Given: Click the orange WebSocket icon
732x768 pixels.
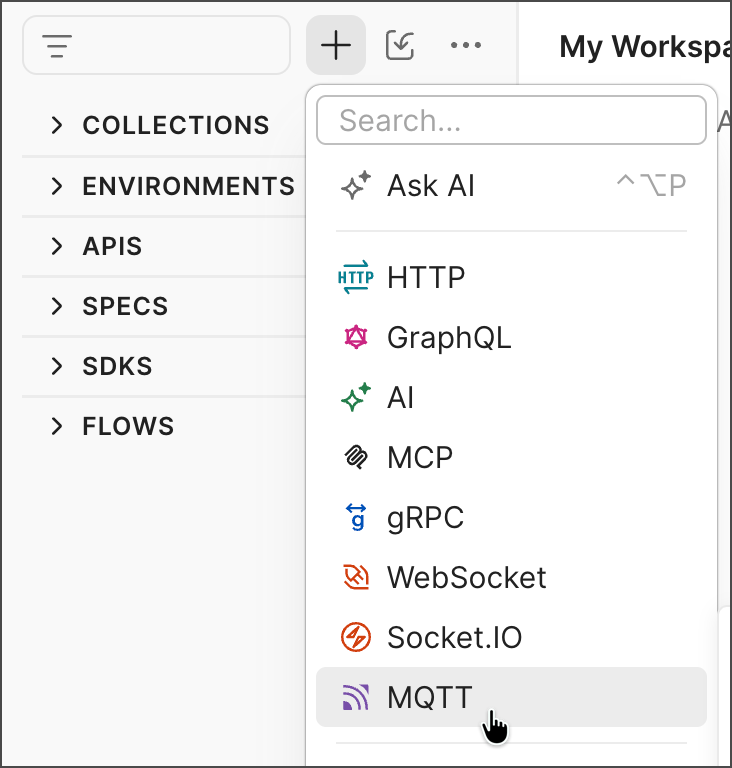Looking at the screenshot, I should (x=356, y=577).
